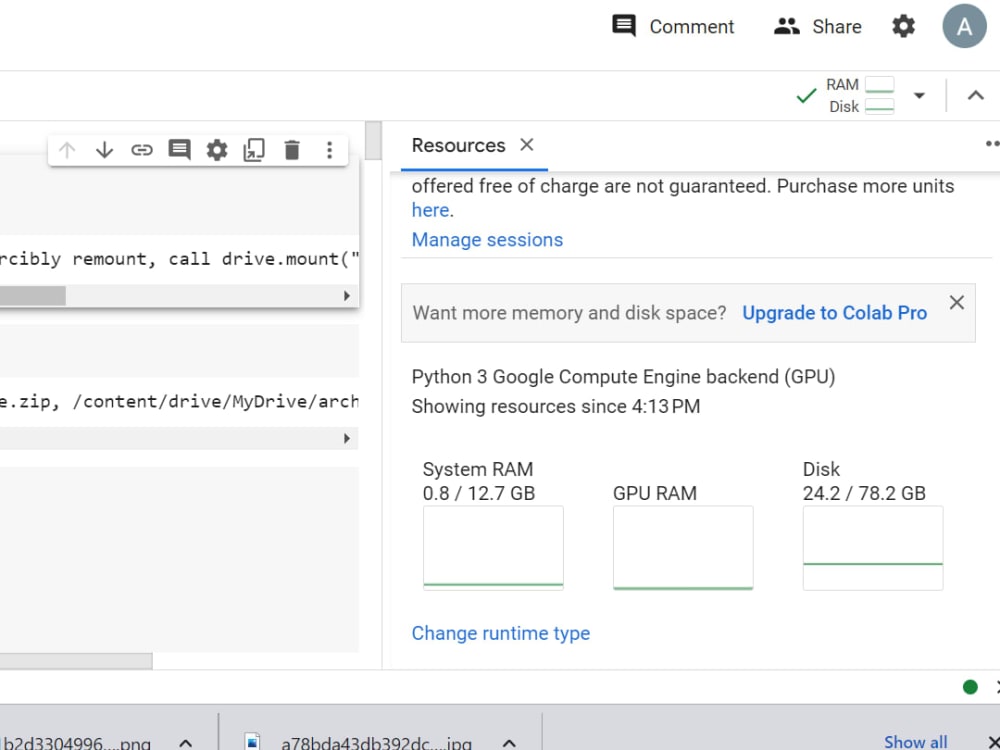Open Manage sessions link

click(x=487, y=240)
